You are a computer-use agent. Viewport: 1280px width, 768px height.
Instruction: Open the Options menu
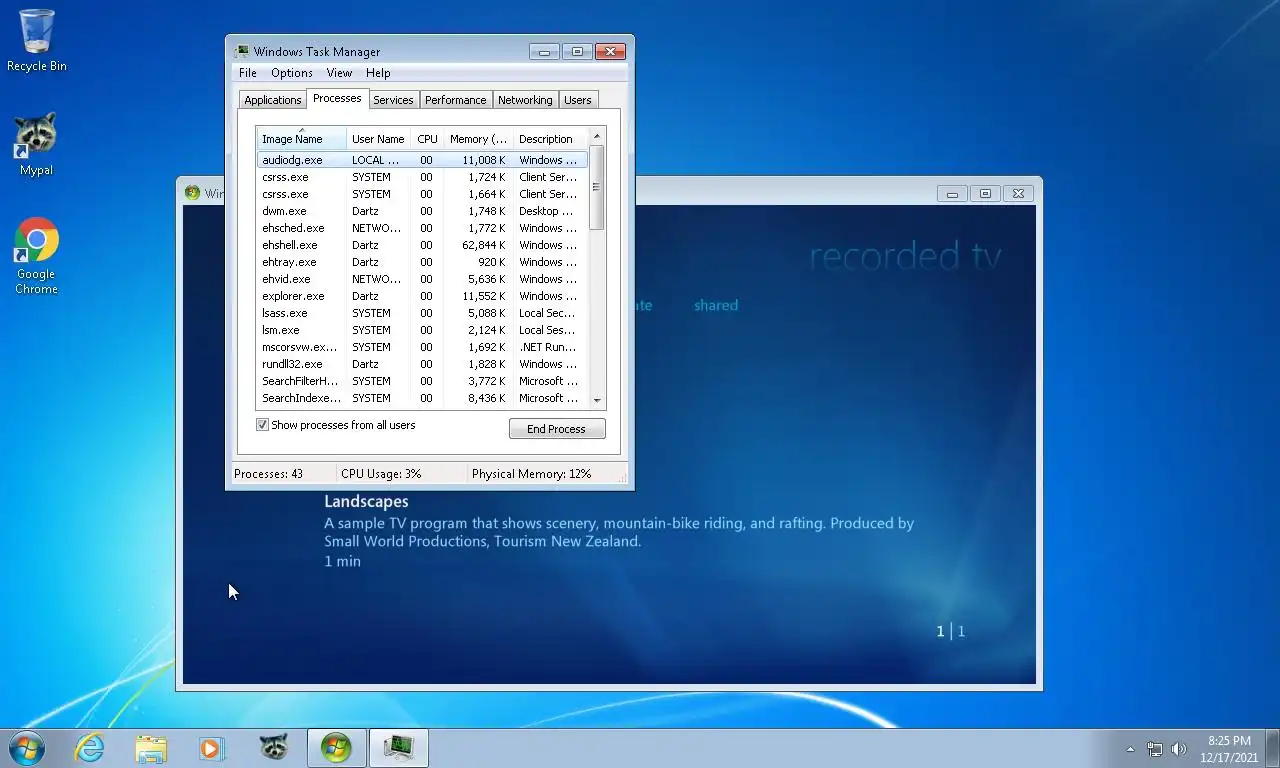[292, 73]
